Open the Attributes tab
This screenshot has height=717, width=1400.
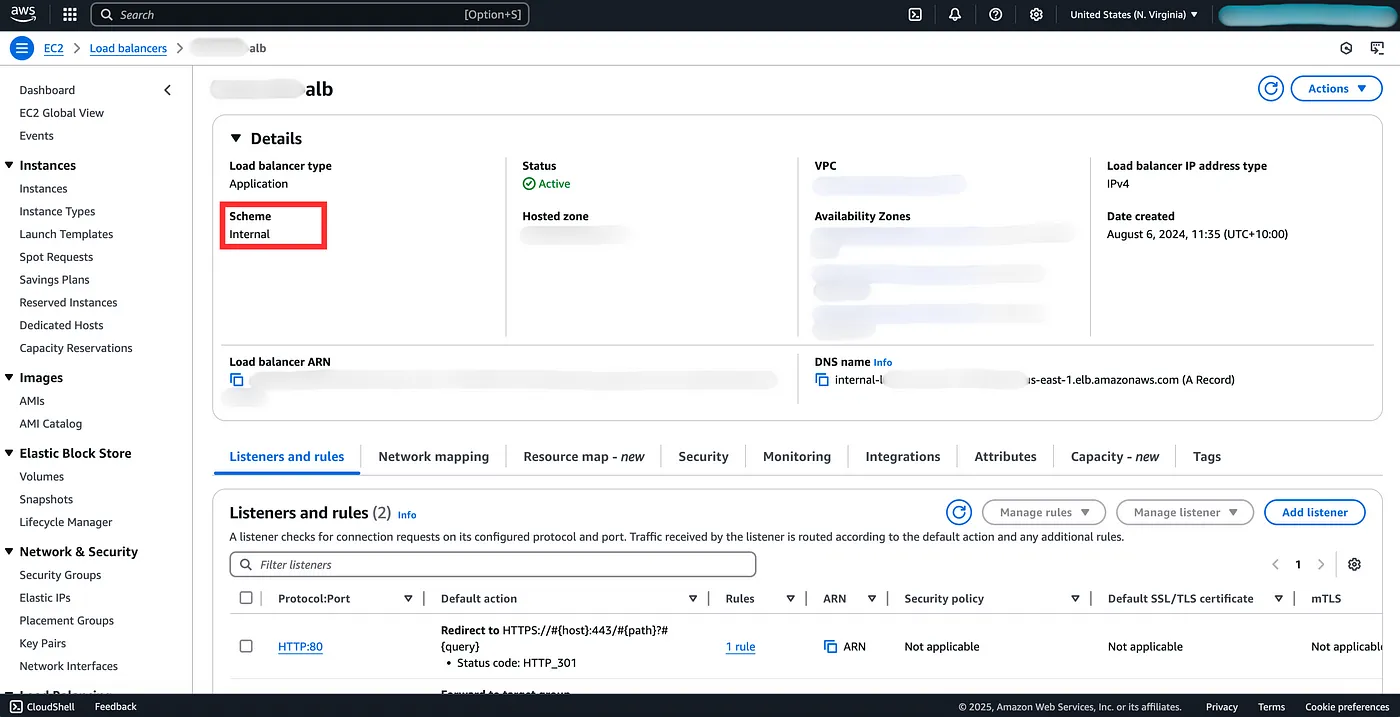click(x=1005, y=457)
